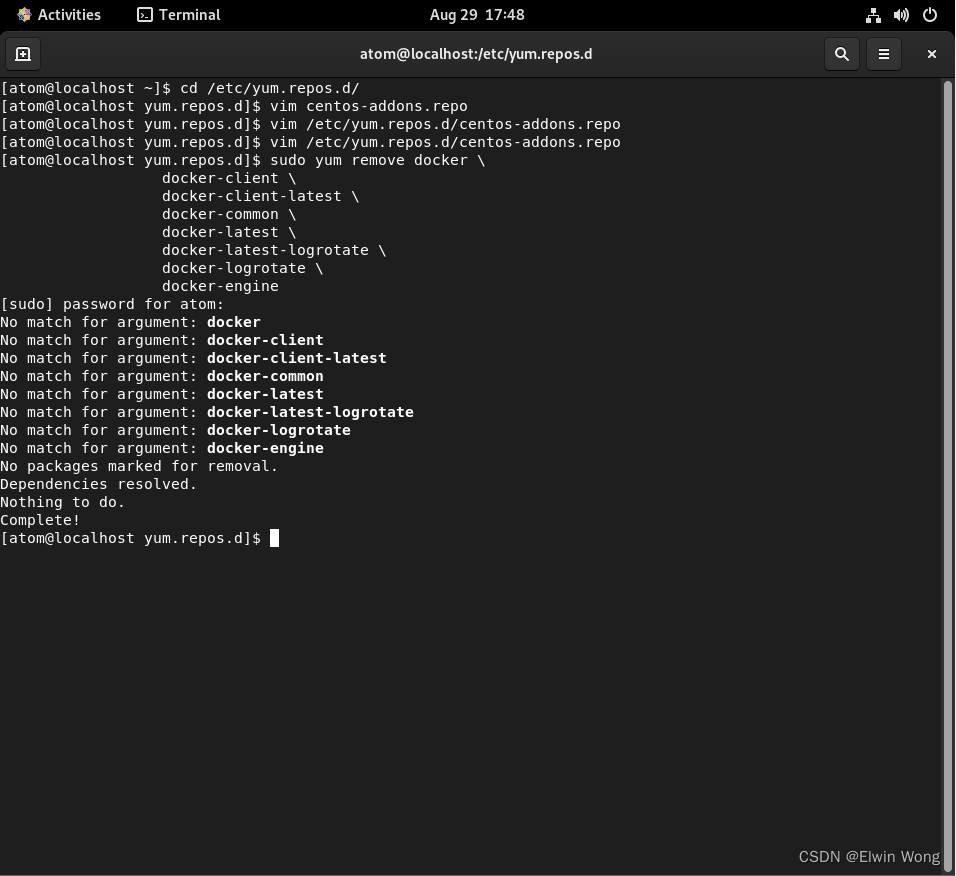The width and height of the screenshot is (956, 876).
Task: Click the 'docker-latest-logrotate \' continuation line
Action: tap(274, 251)
